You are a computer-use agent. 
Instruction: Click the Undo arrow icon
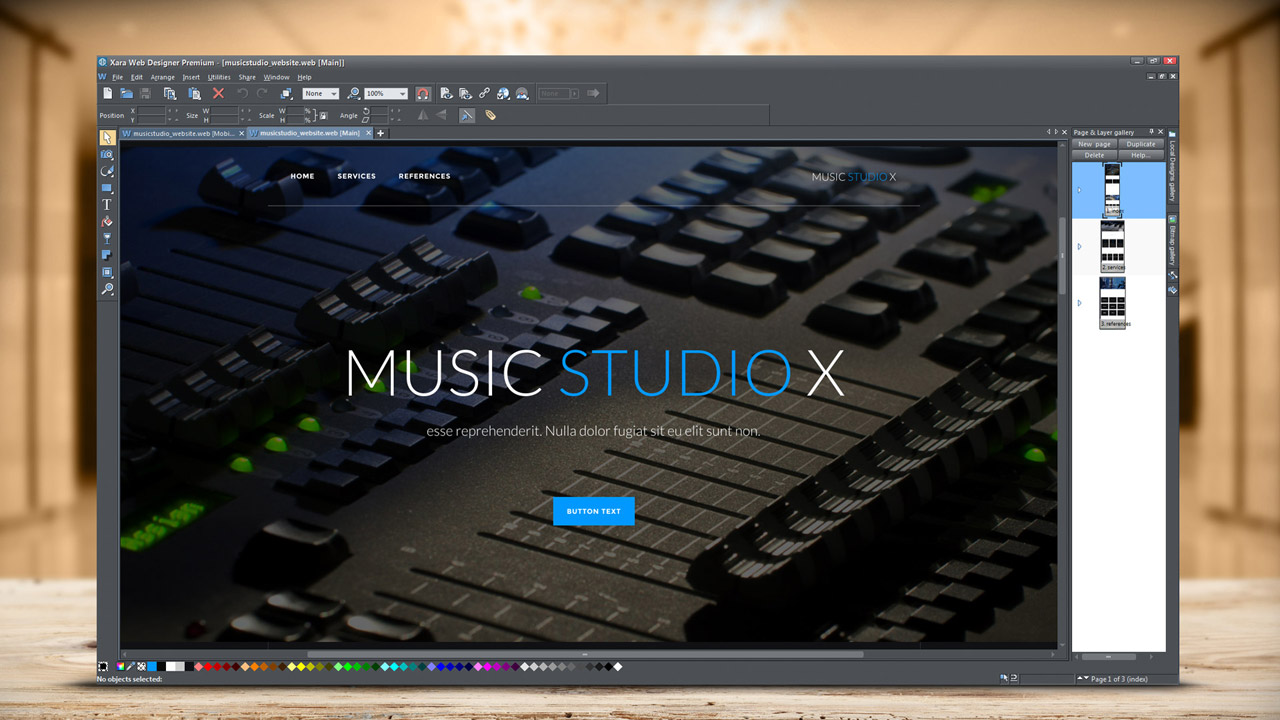click(x=243, y=93)
